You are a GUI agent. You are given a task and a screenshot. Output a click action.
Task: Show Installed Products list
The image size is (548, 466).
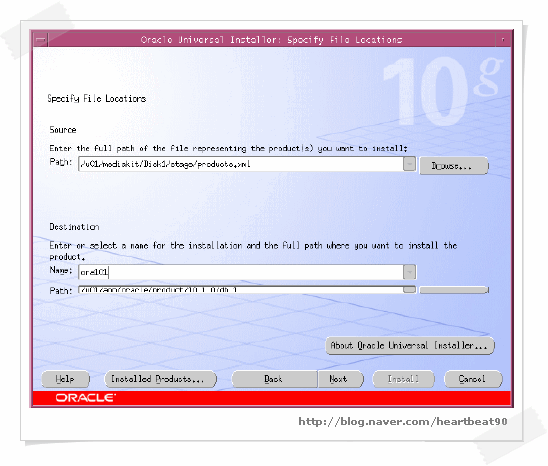click(160, 379)
